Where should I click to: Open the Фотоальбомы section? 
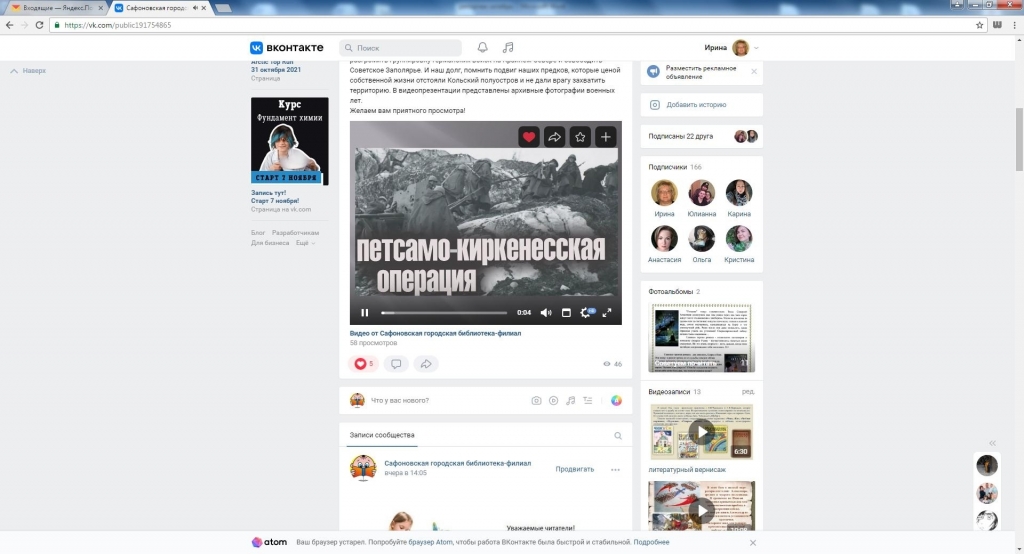pyautogui.click(x=670, y=291)
